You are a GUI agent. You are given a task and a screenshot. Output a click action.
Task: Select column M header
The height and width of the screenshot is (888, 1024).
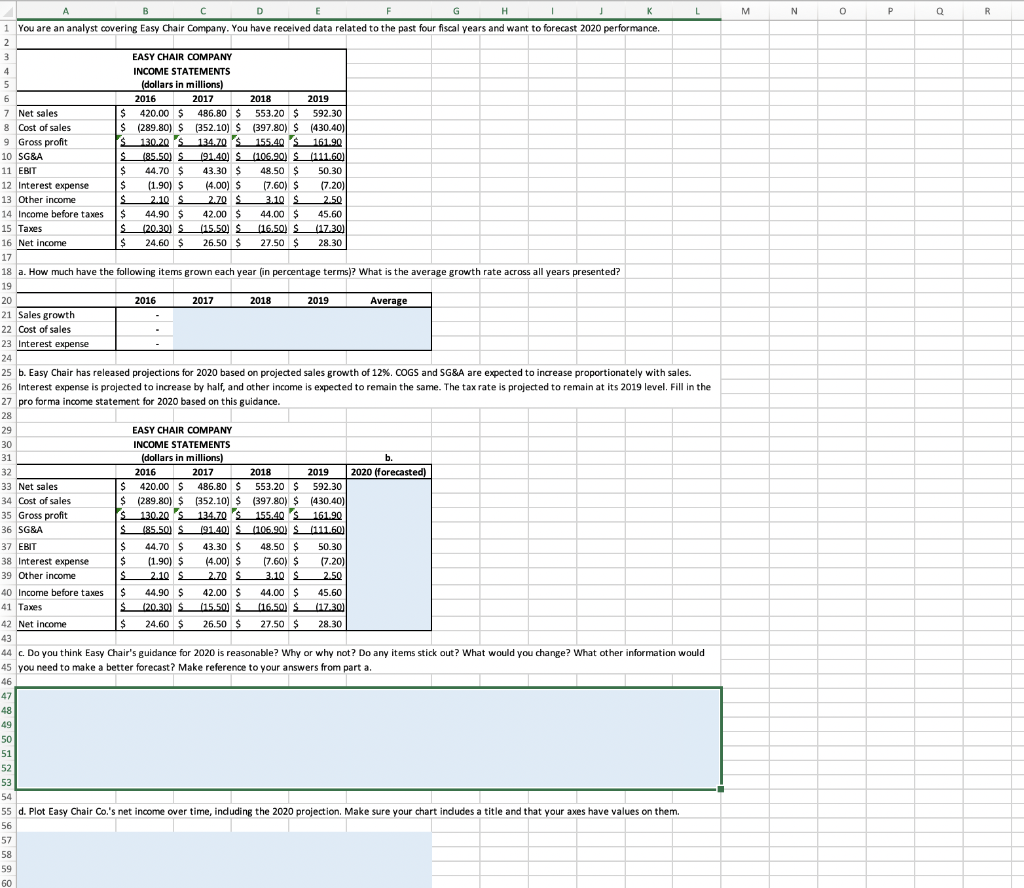coord(745,10)
